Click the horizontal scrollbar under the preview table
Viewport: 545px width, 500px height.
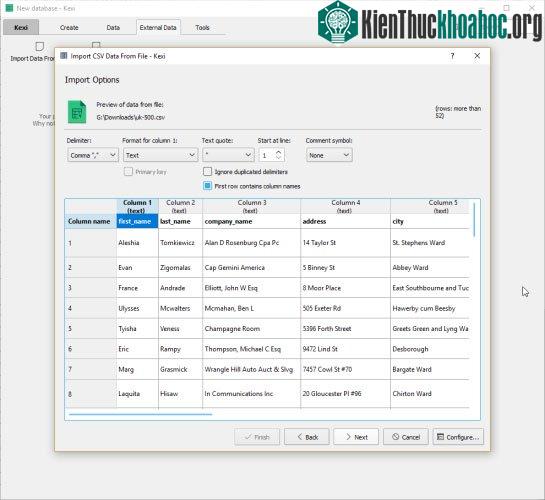coord(140,414)
